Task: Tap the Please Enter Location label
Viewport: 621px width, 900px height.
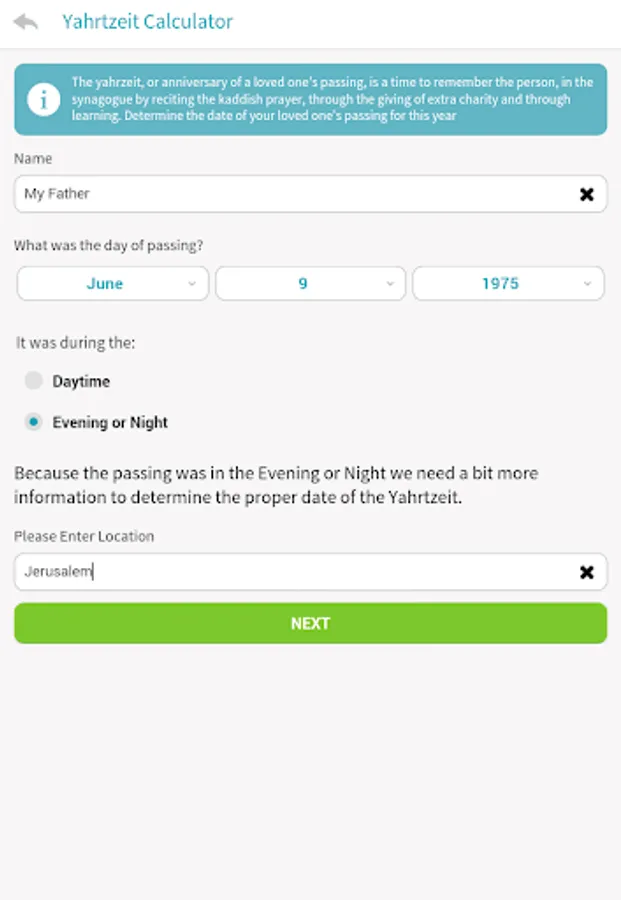Action: coord(84,536)
